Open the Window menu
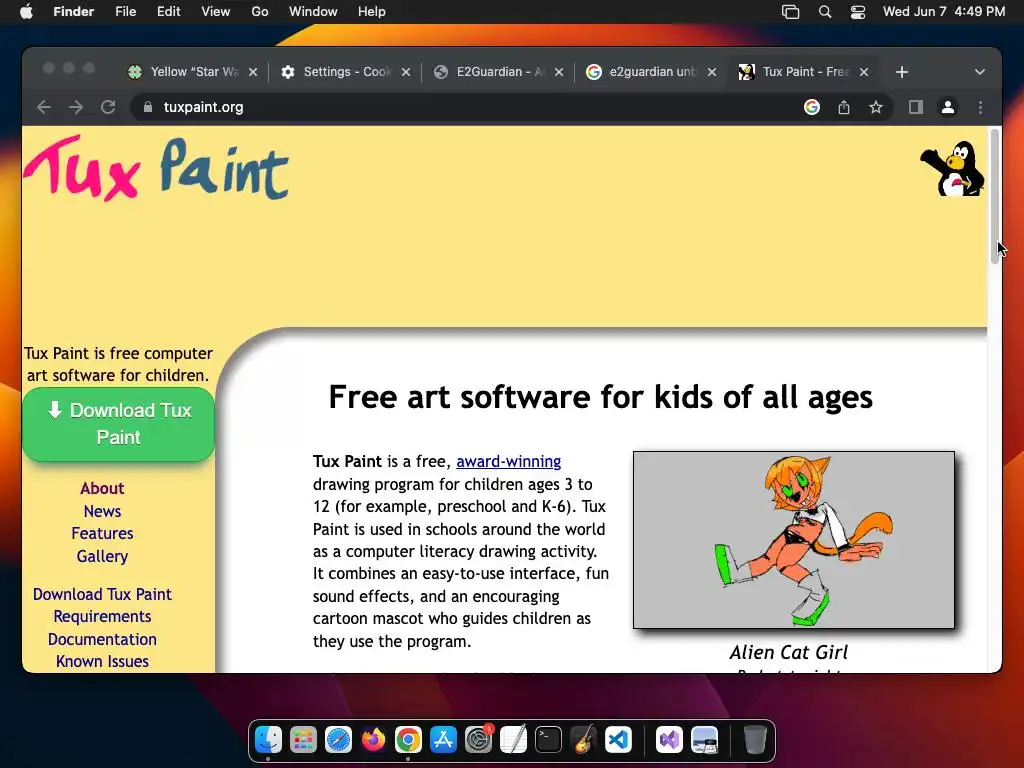Screen dimensions: 1024x768 click(x=313, y=12)
